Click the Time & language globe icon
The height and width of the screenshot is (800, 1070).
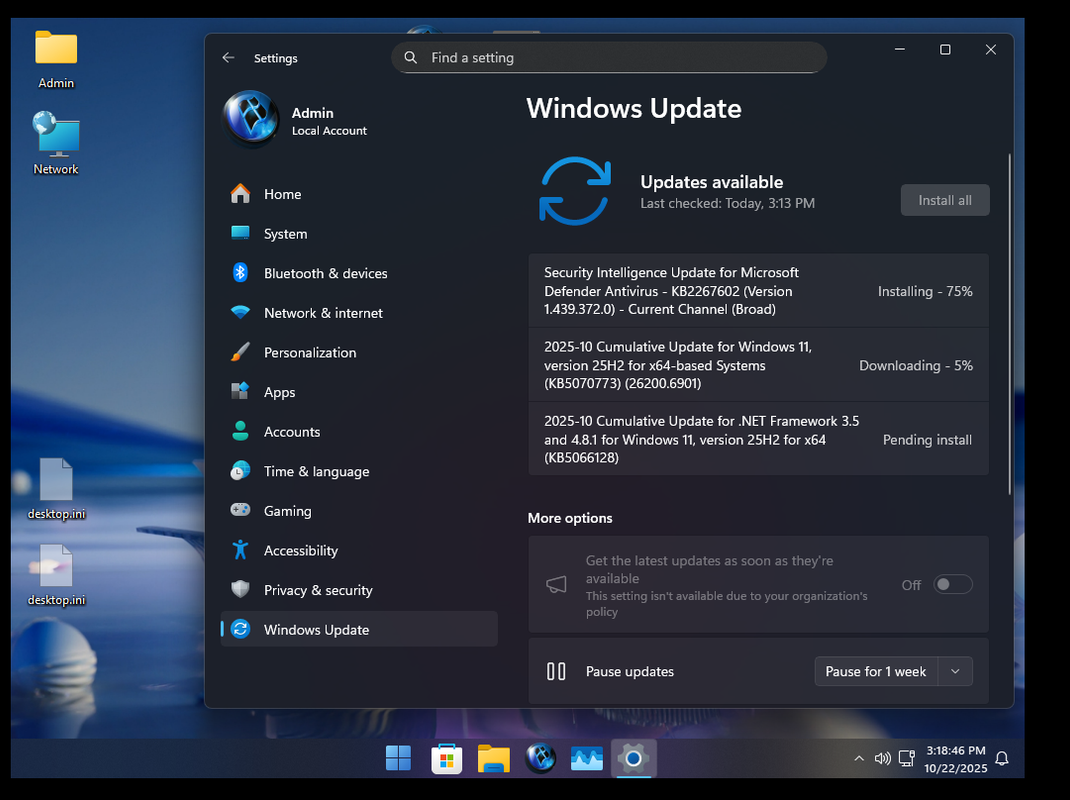point(240,471)
